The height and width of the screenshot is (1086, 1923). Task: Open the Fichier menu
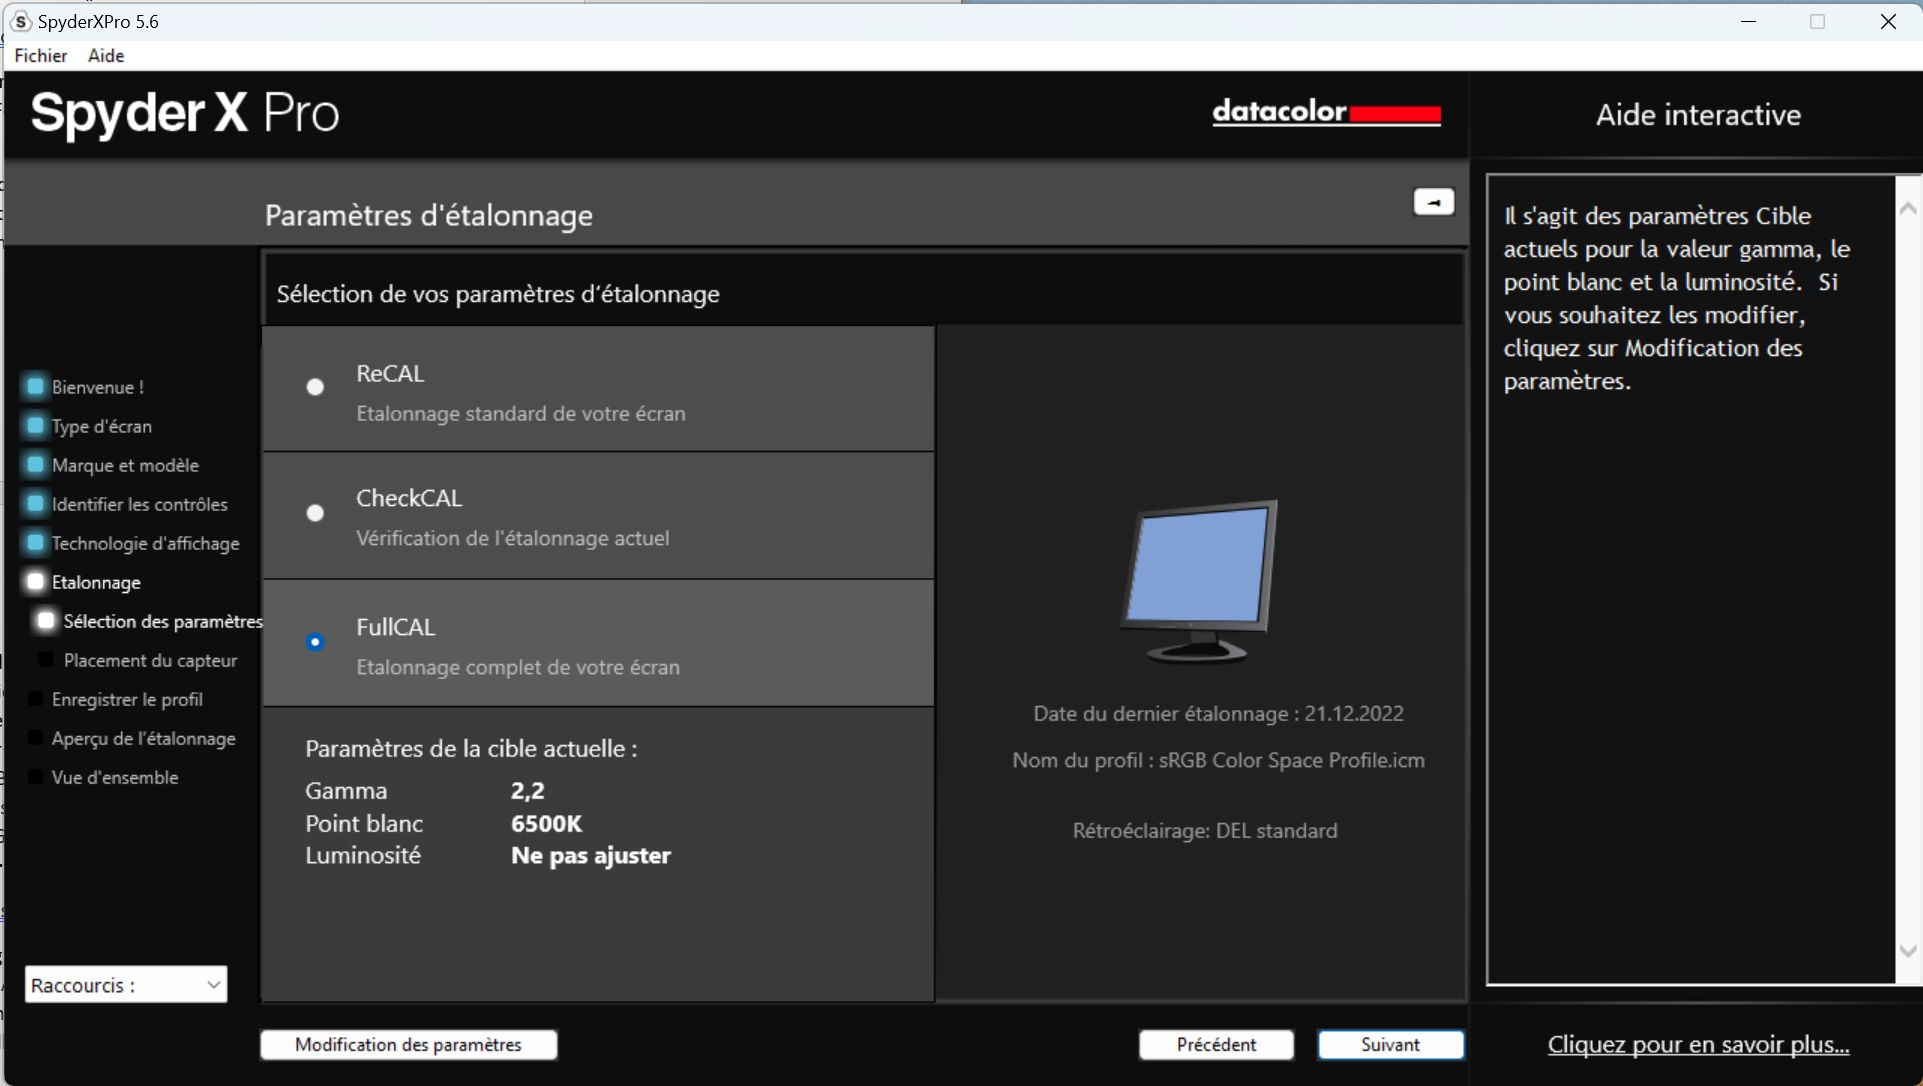pos(41,56)
